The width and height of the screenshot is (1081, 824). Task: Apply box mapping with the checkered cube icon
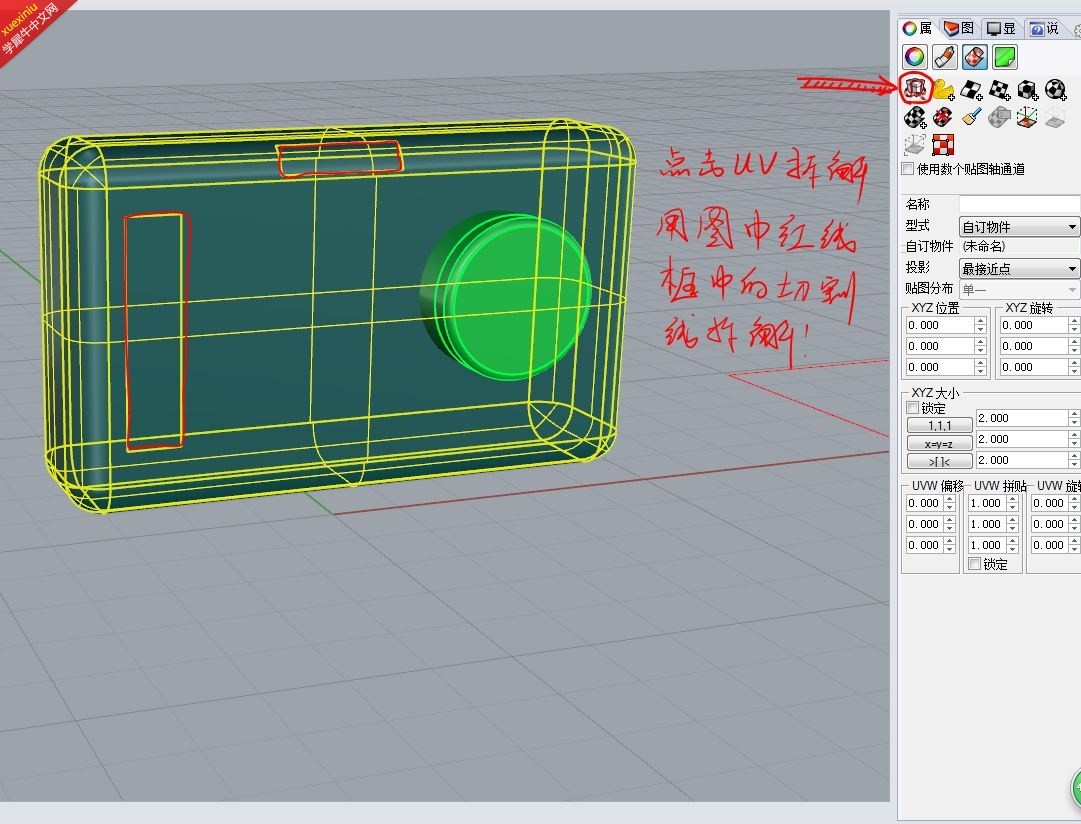click(1027, 89)
